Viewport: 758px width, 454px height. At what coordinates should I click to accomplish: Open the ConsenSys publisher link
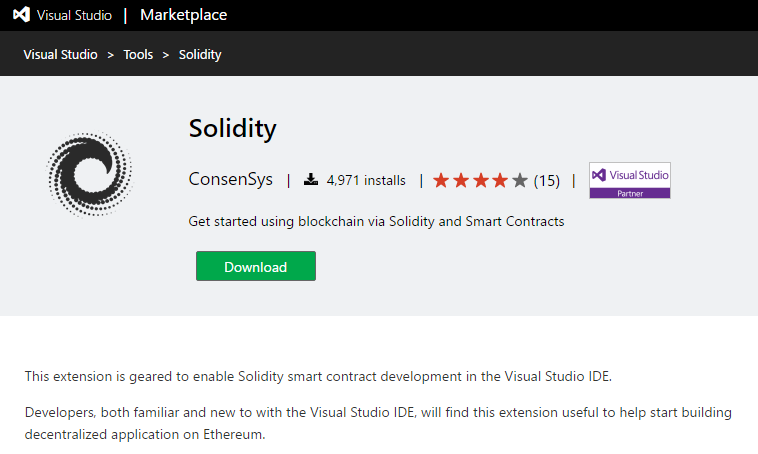pos(230,180)
